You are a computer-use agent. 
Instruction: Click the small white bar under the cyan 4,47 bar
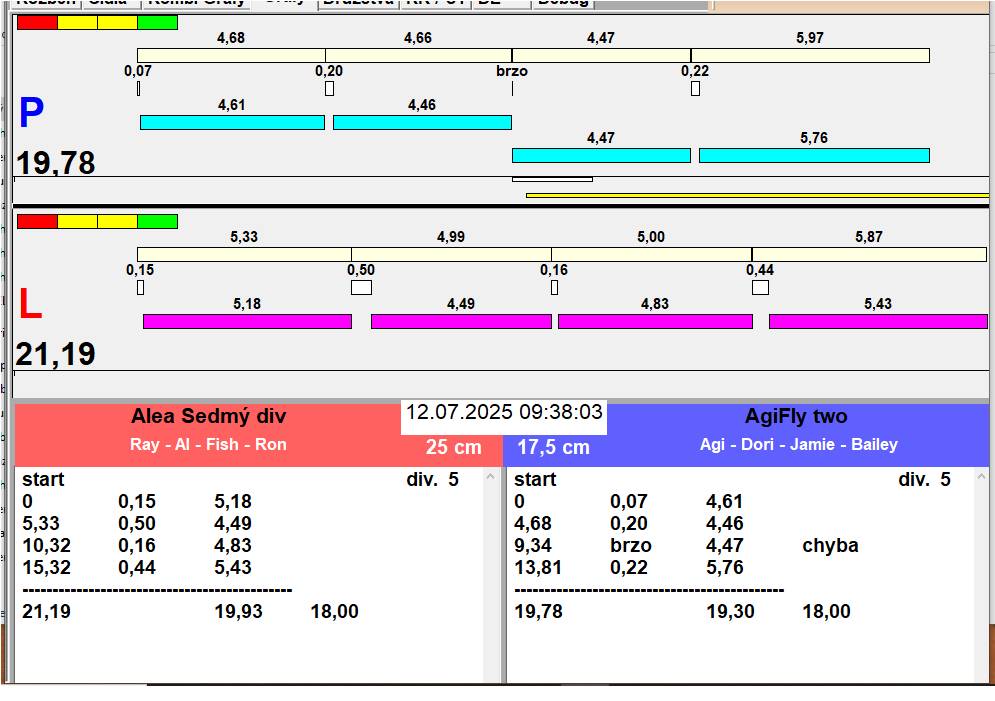pos(552,180)
